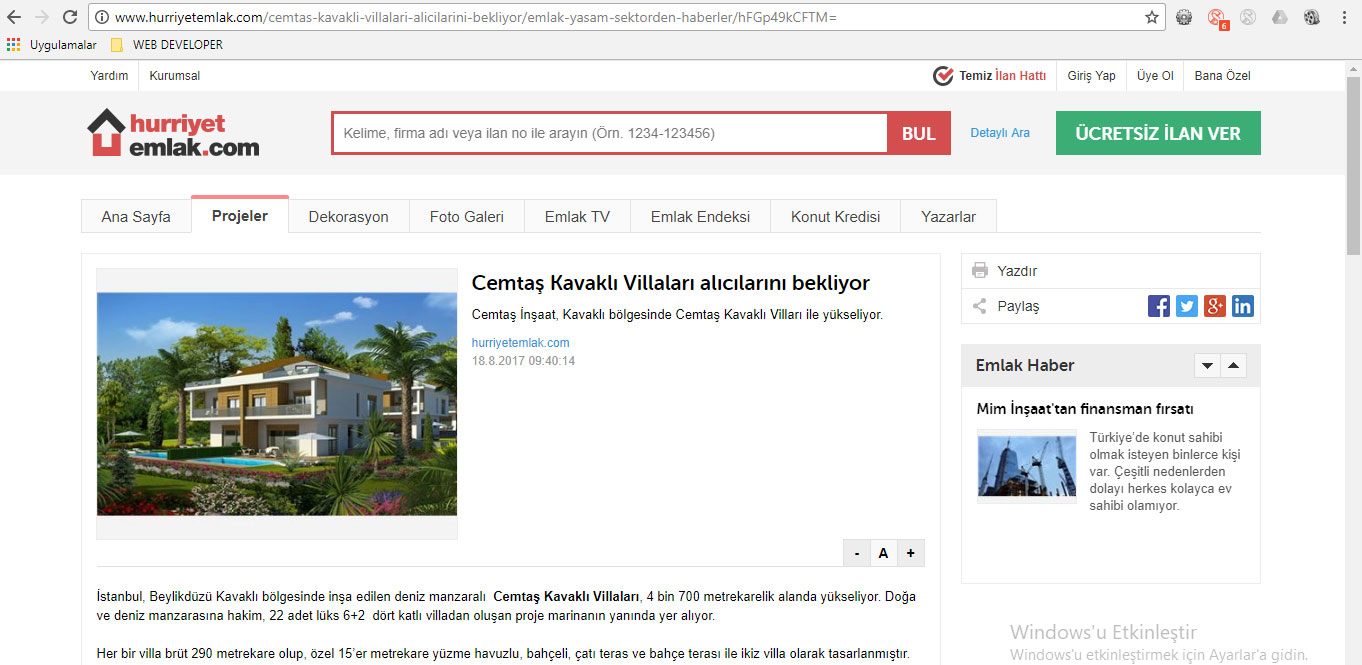
Task: Open the Foto Galeri tab
Action: [x=467, y=216]
